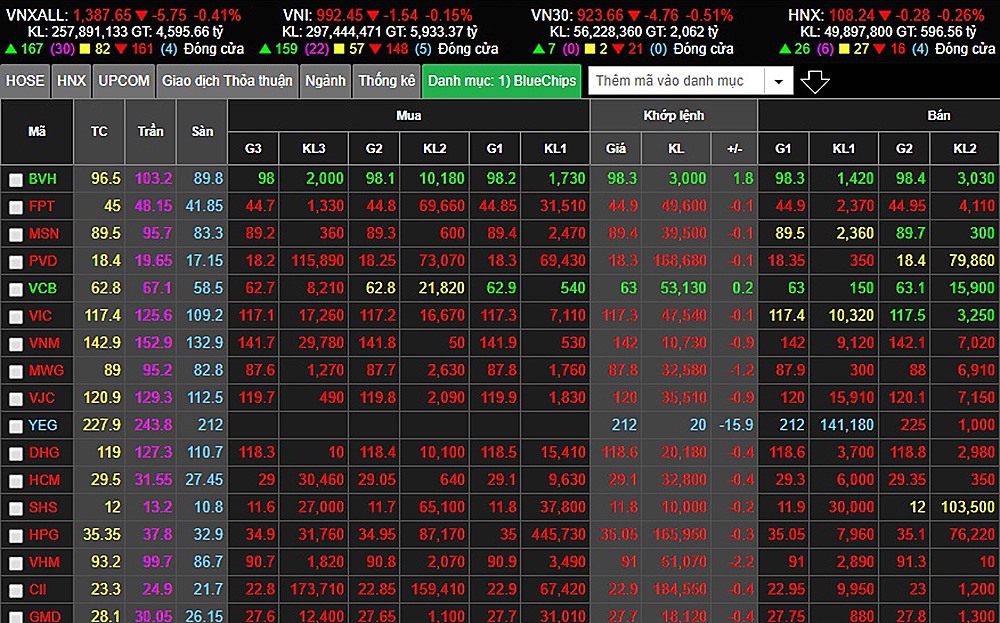Viewport: 1000px width, 623px height.
Task: Open the VCB stock symbol
Action: click(43, 288)
